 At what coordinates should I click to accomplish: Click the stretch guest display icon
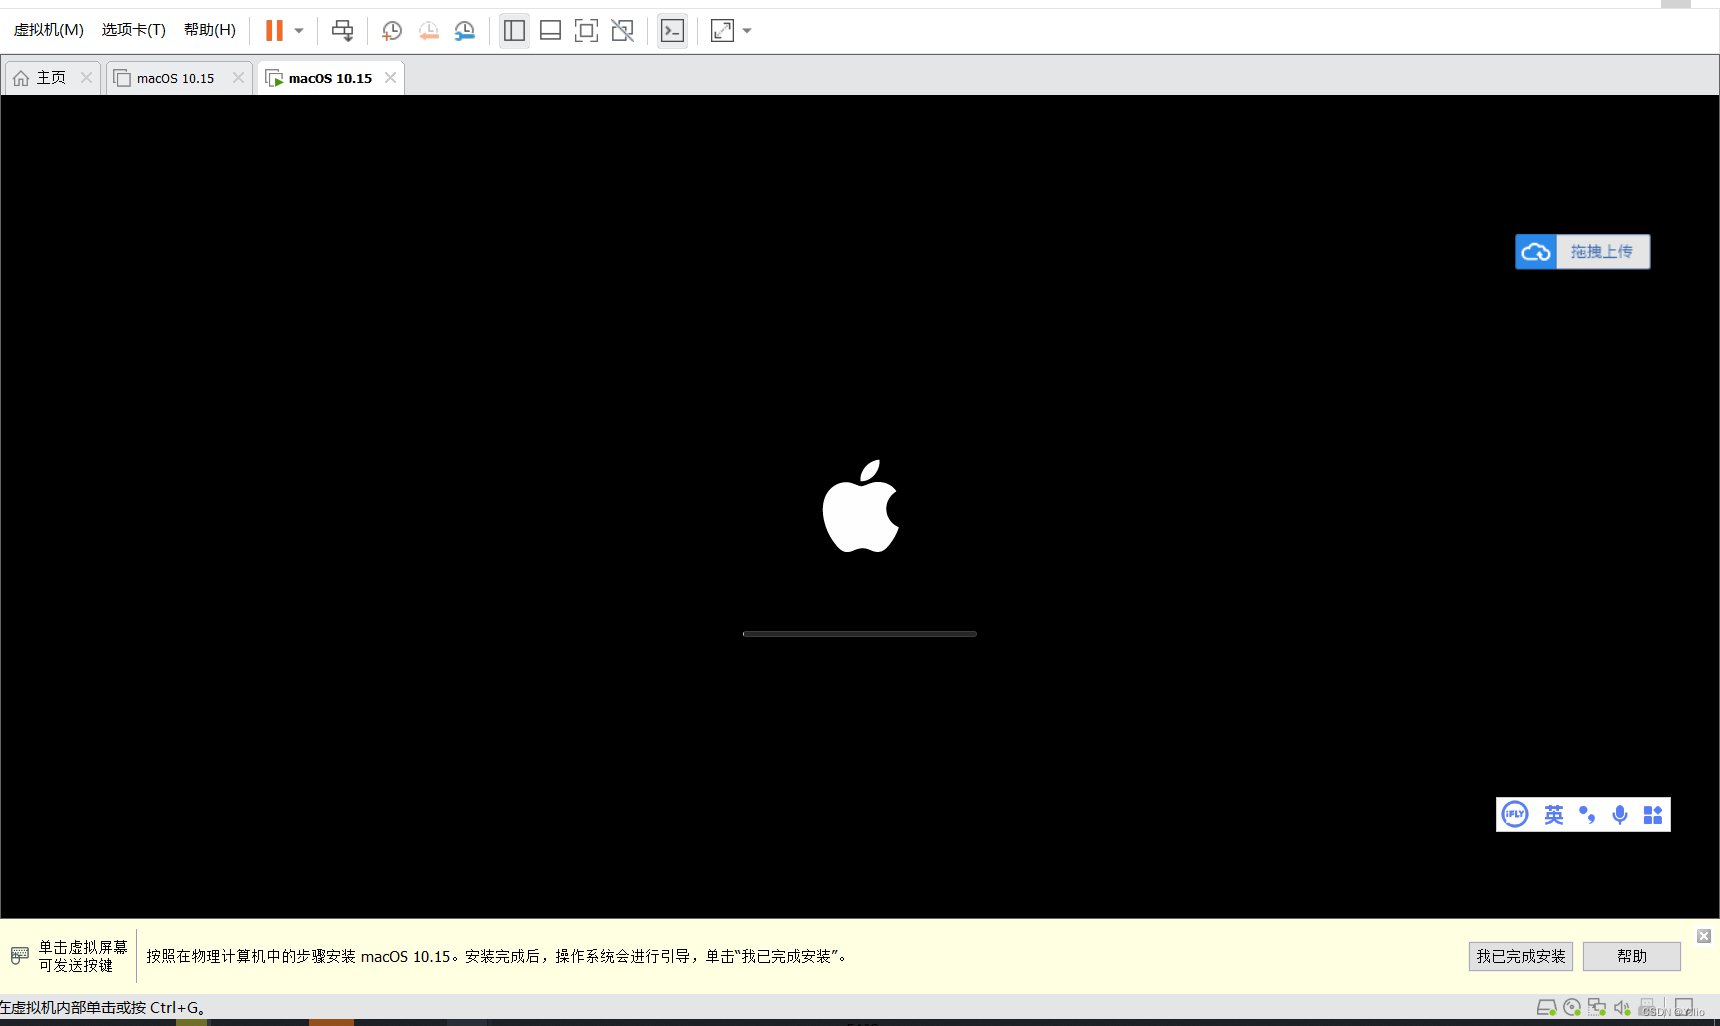pyautogui.click(x=722, y=31)
